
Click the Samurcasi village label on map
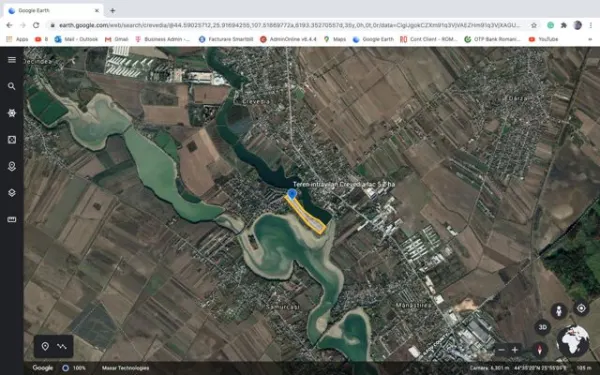tap(283, 307)
